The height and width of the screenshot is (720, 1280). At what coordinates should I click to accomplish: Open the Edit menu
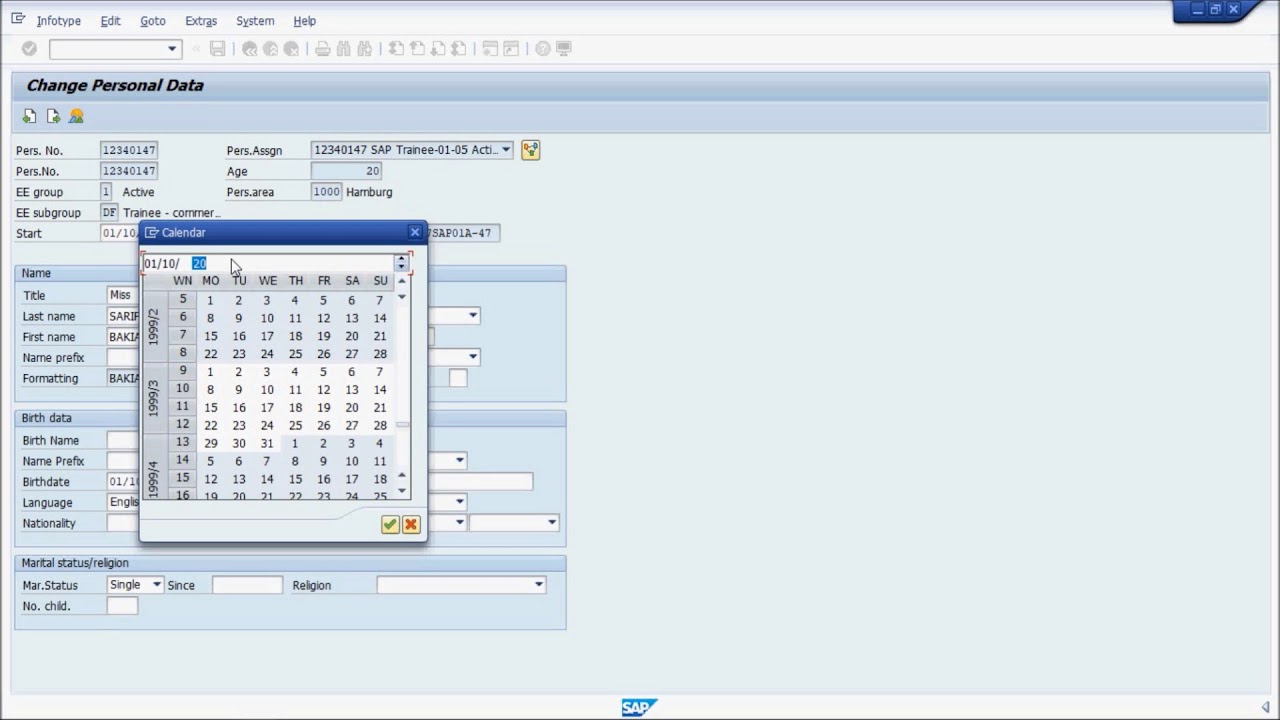(110, 20)
